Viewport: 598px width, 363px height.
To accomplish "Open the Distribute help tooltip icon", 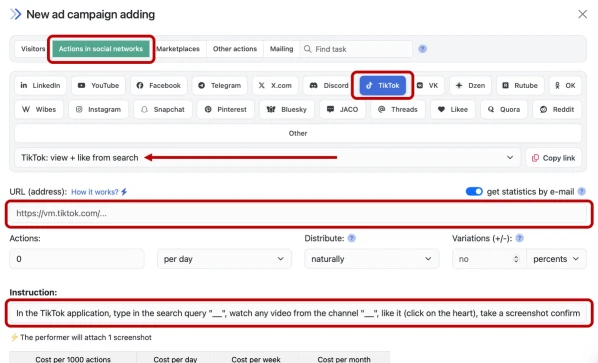I will [x=352, y=238].
